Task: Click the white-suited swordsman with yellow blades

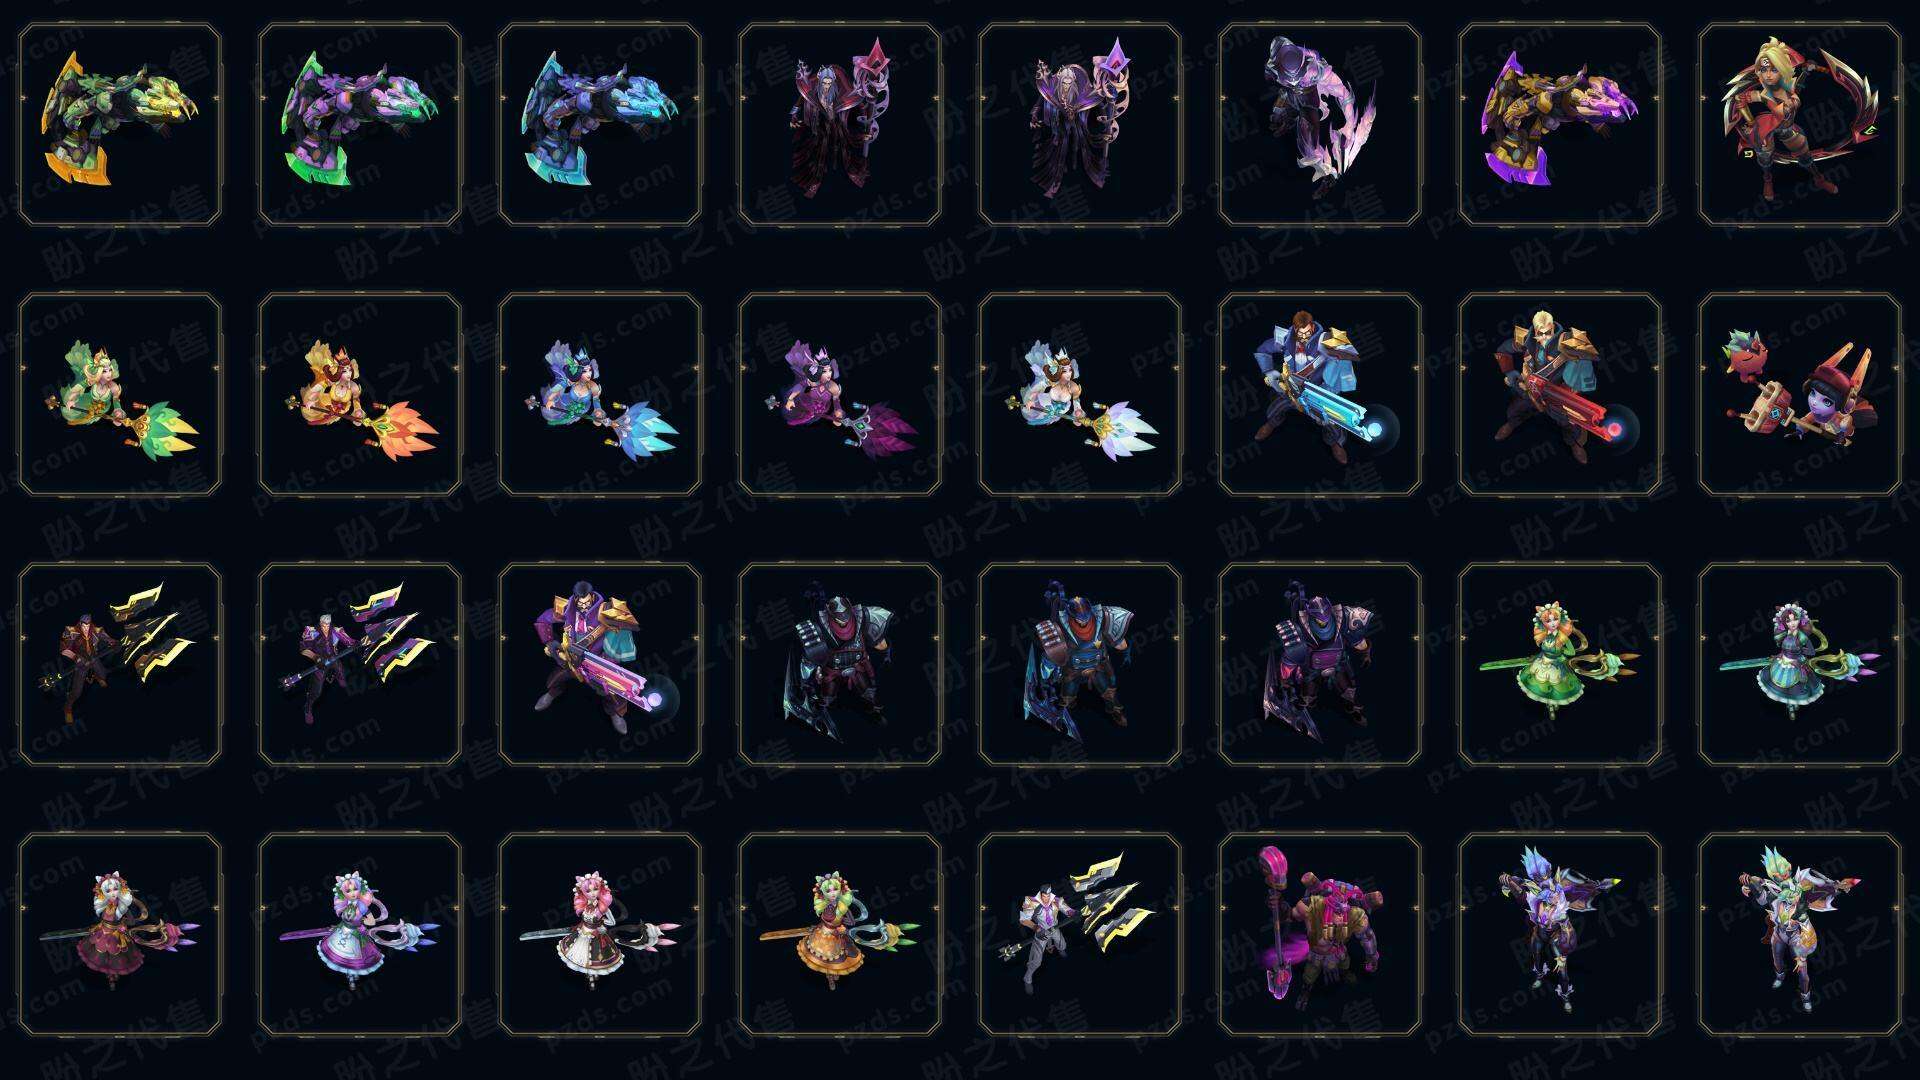Action: point(1080,934)
